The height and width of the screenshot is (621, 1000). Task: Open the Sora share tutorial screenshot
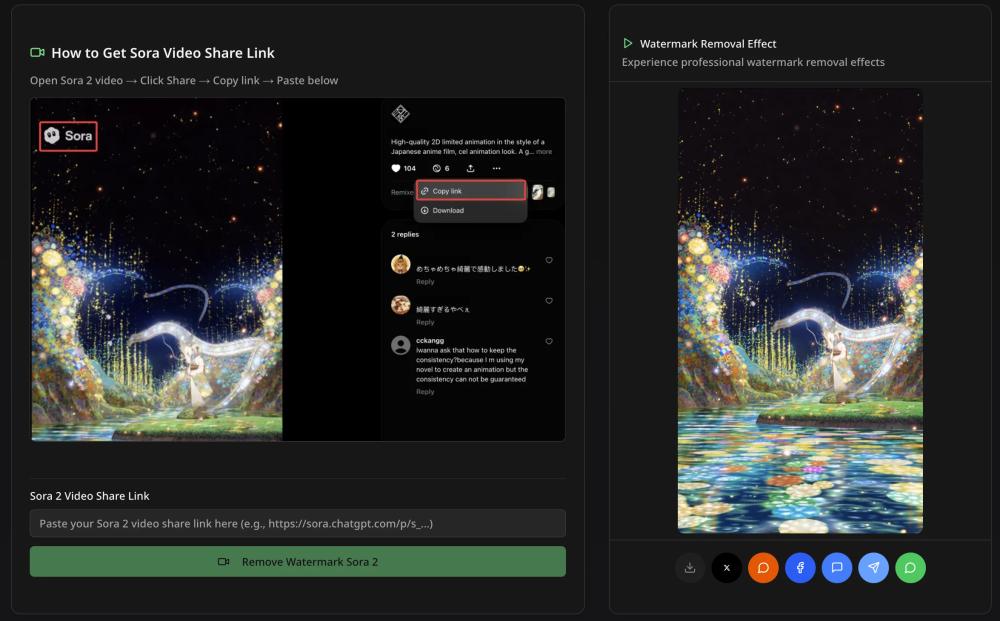[298, 269]
